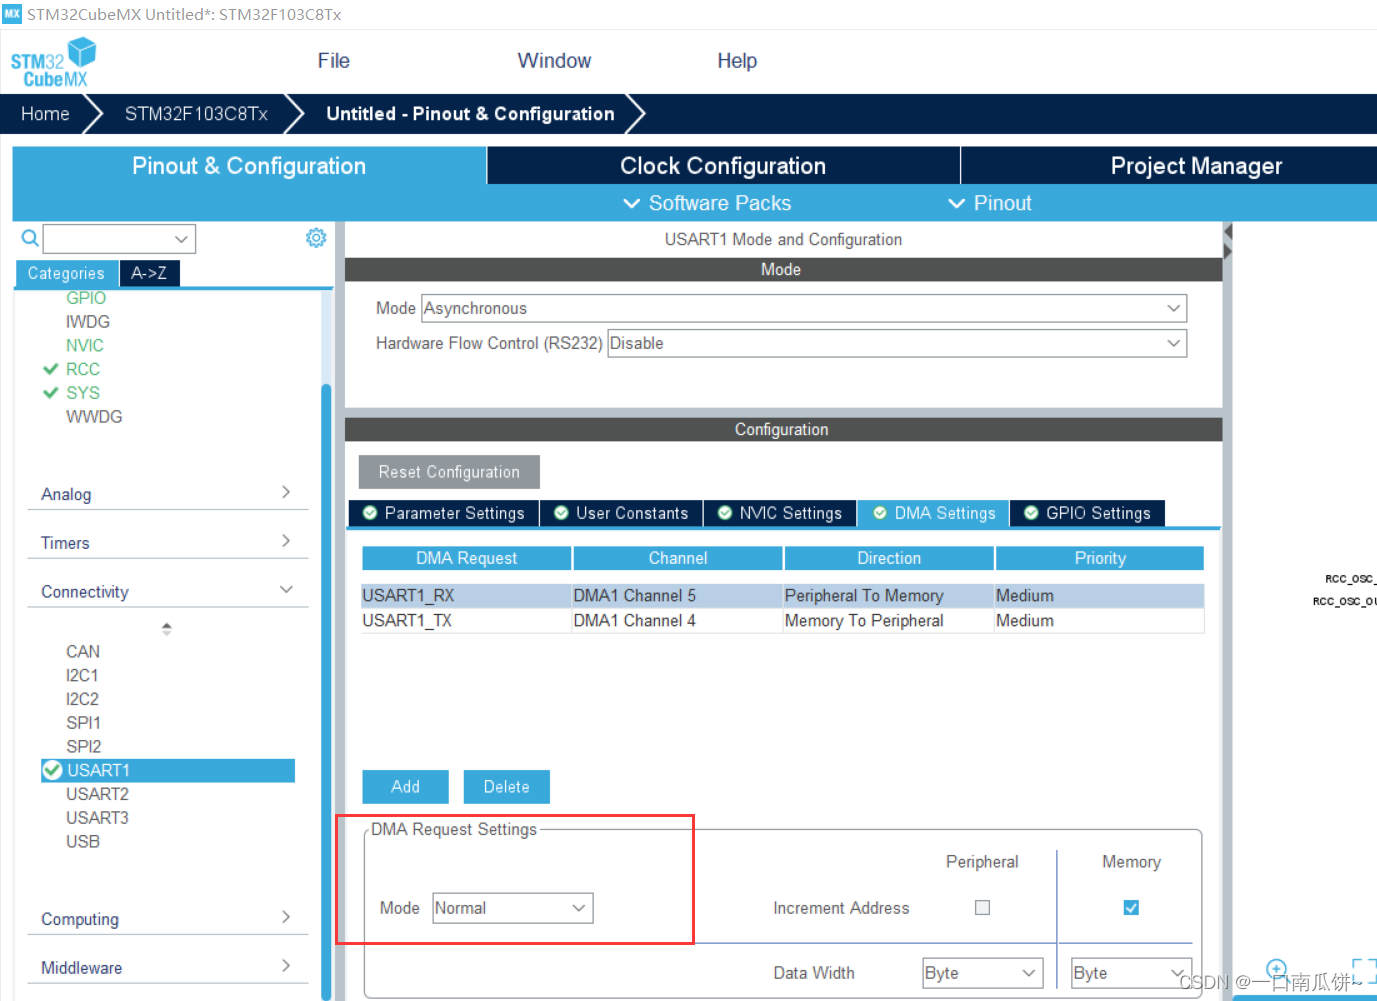Switch to the A->Z list tab
Viewport: 1377px width, 1001px height.
[x=149, y=273]
